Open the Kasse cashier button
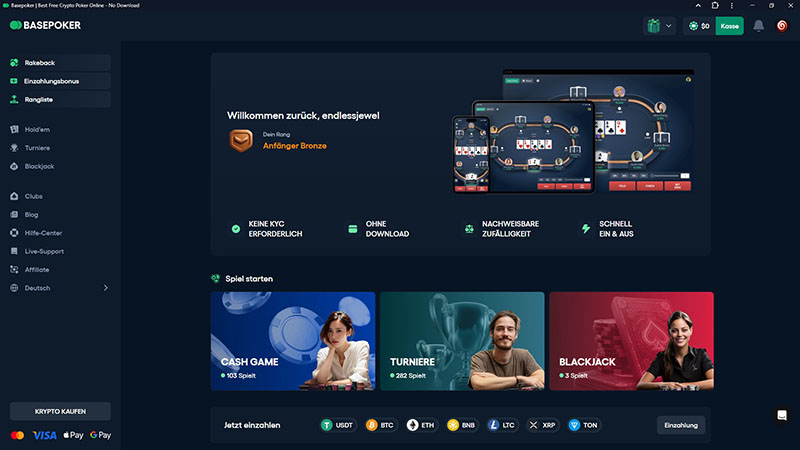Screen dimensions: 800x450 [x=730, y=26]
